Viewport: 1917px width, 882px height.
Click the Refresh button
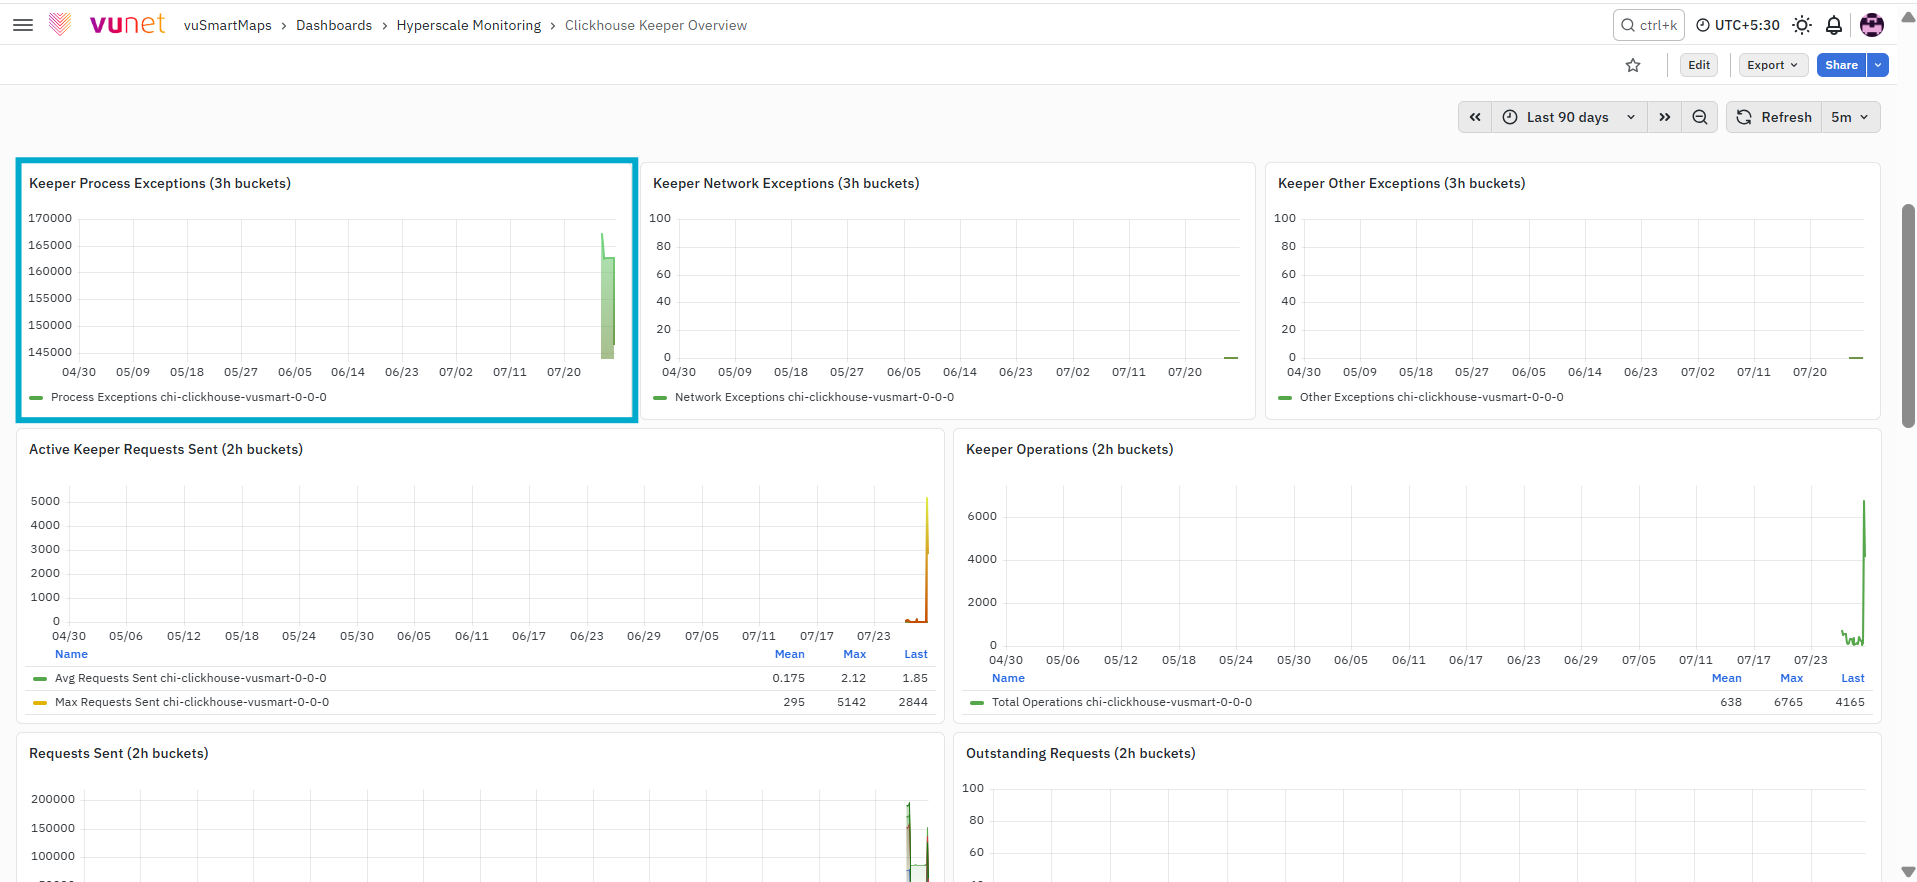(1774, 117)
